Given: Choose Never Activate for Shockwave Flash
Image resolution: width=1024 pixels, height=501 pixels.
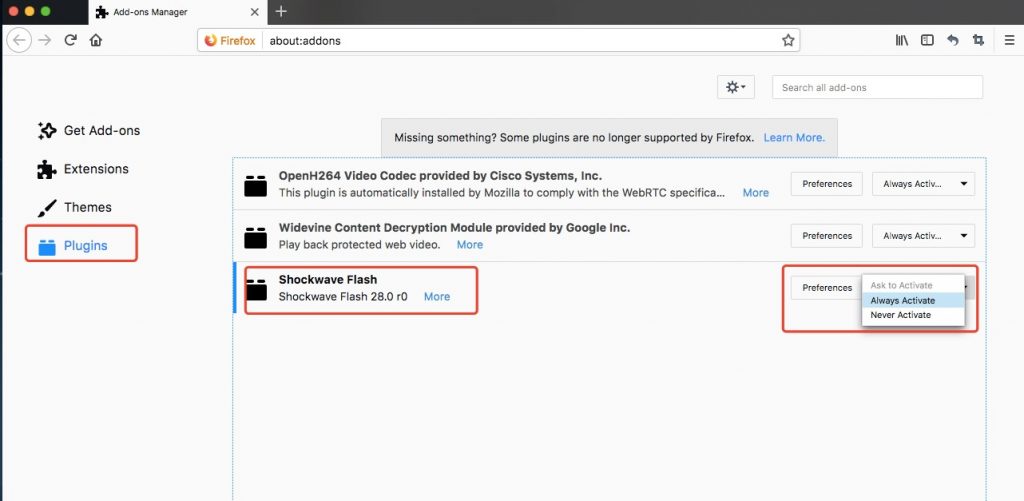Looking at the screenshot, I should (x=900, y=315).
